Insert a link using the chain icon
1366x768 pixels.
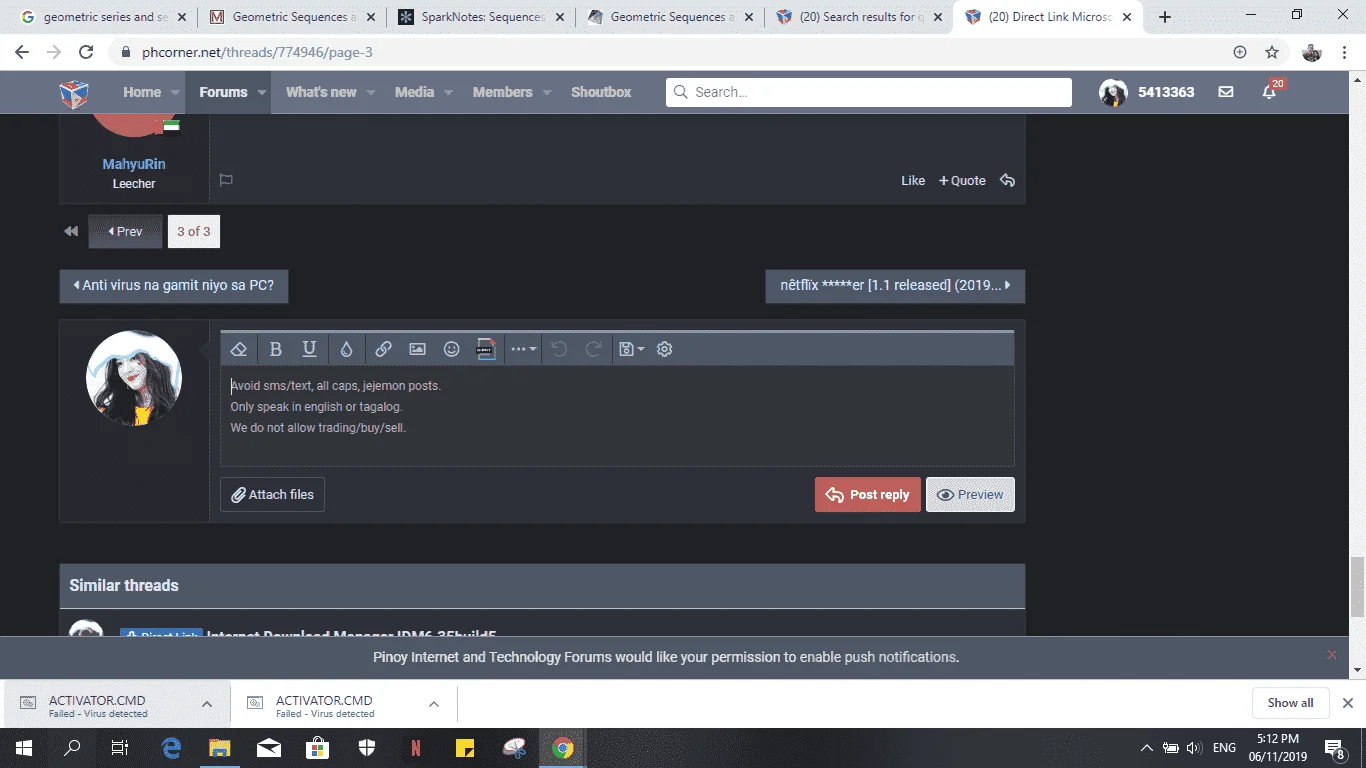pos(384,349)
